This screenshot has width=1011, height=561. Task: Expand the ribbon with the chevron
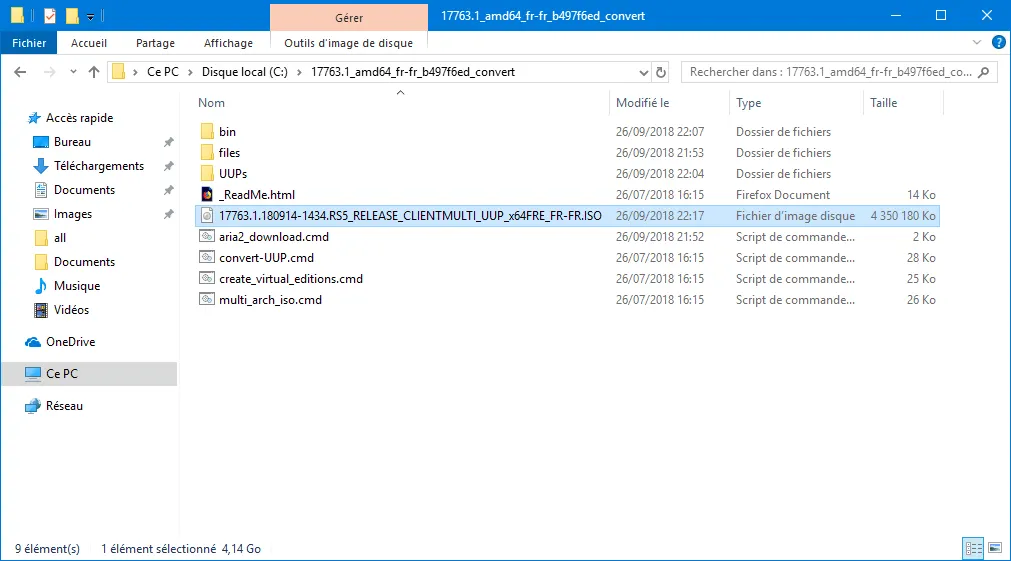coord(977,43)
